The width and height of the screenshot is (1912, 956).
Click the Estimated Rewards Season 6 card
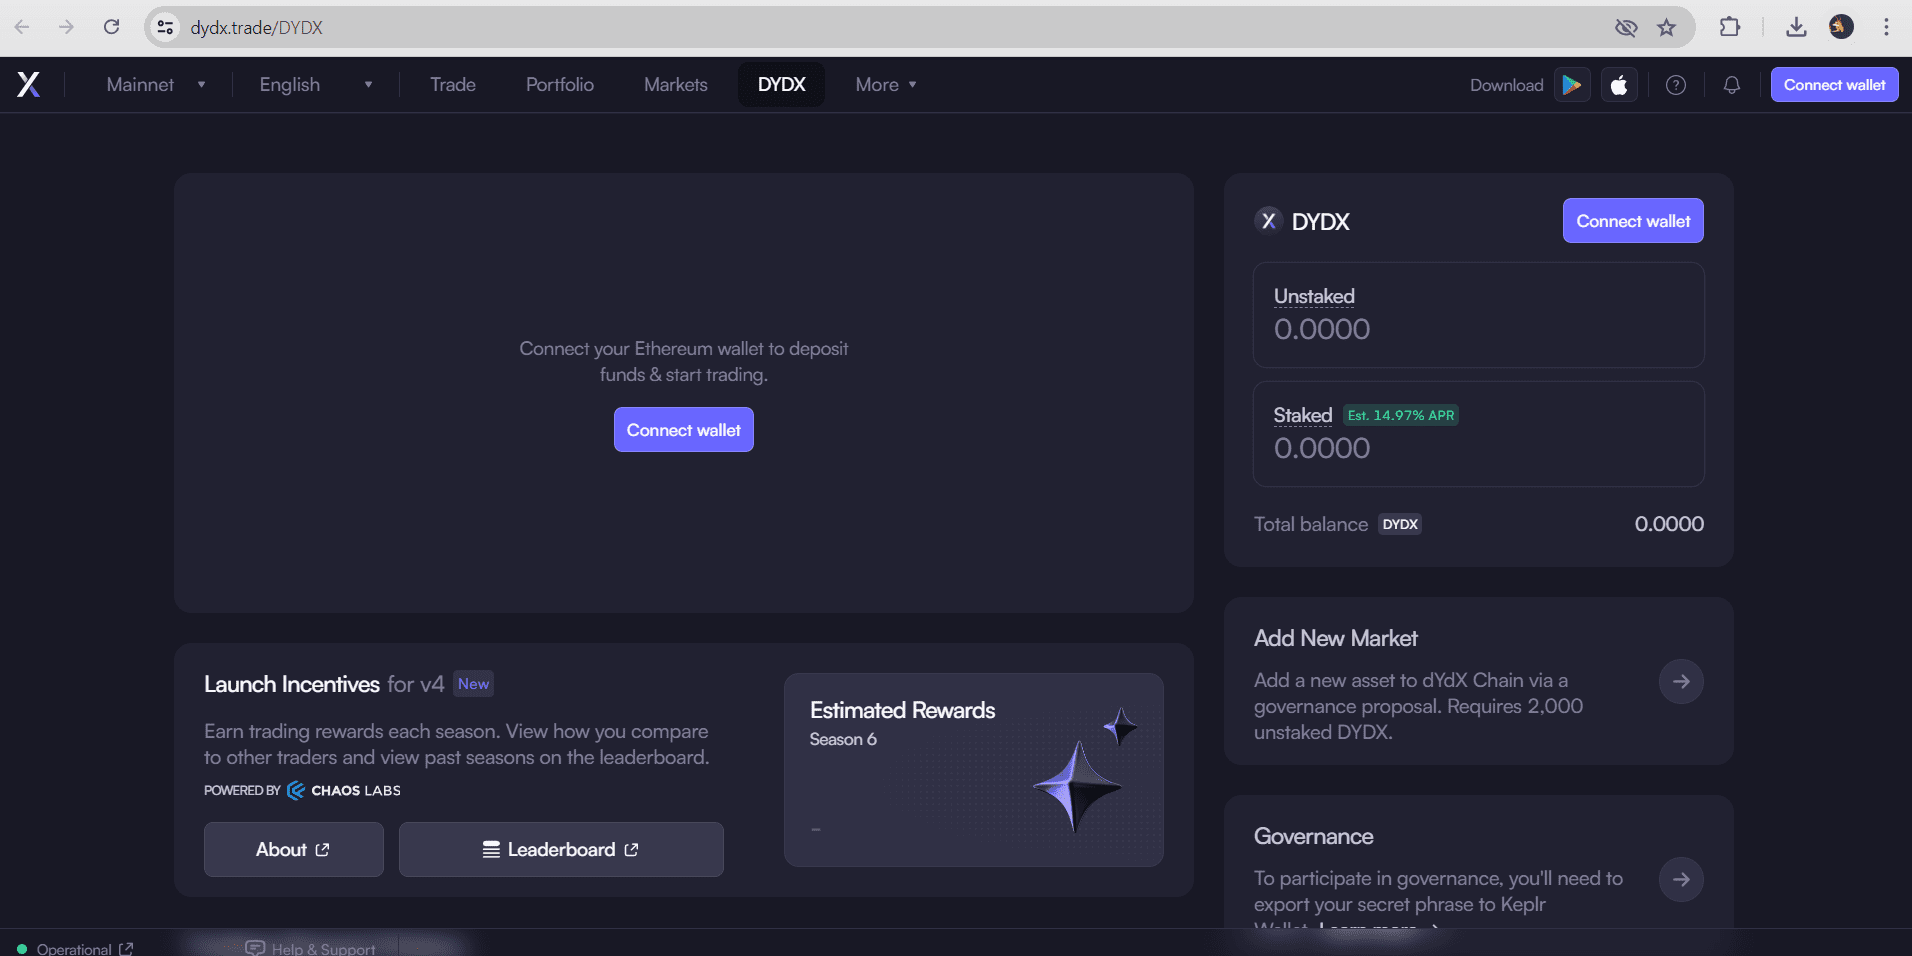coord(974,770)
